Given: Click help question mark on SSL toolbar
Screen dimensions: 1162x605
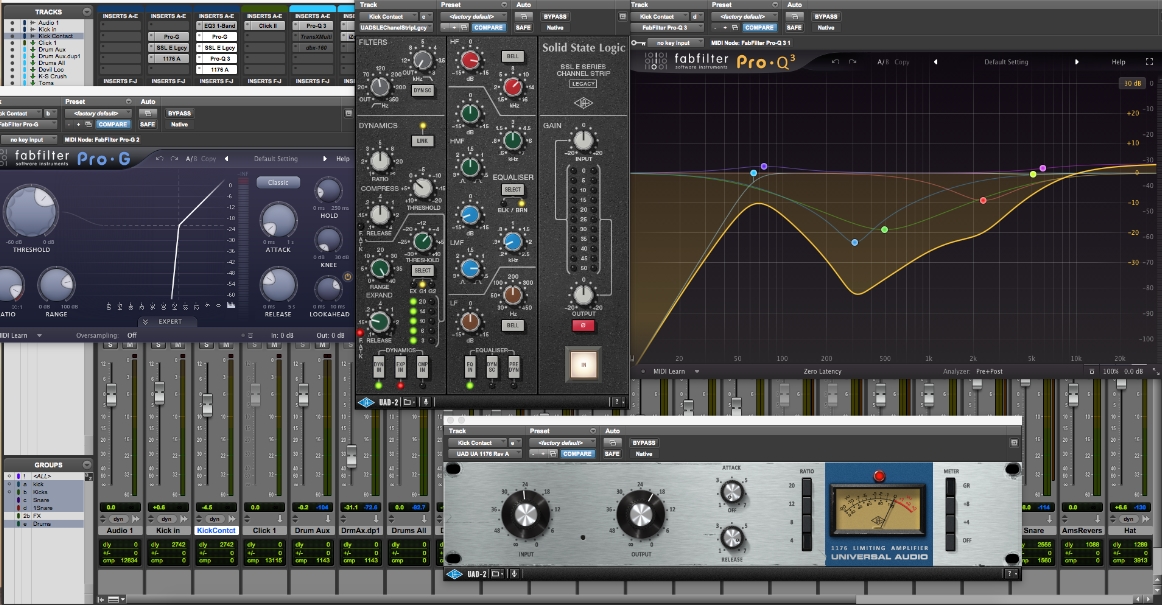Looking at the screenshot, I should [x=618, y=403].
